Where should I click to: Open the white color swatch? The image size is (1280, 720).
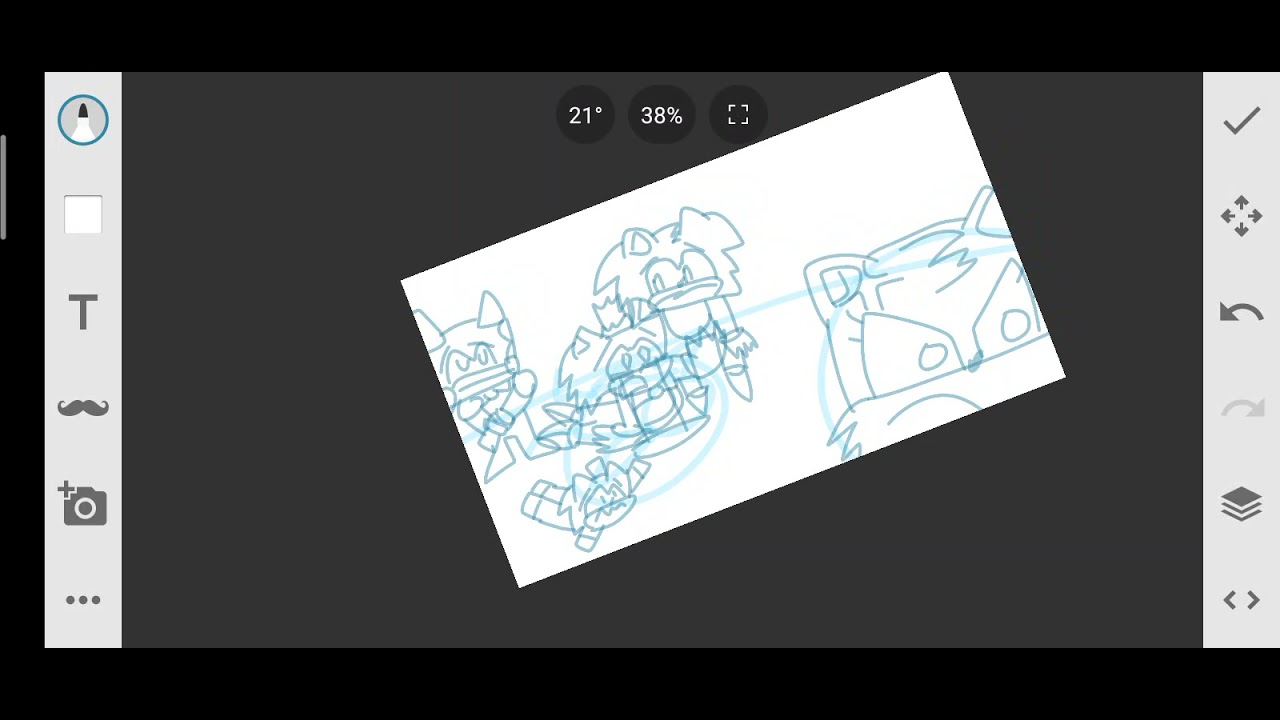pos(83,215)
